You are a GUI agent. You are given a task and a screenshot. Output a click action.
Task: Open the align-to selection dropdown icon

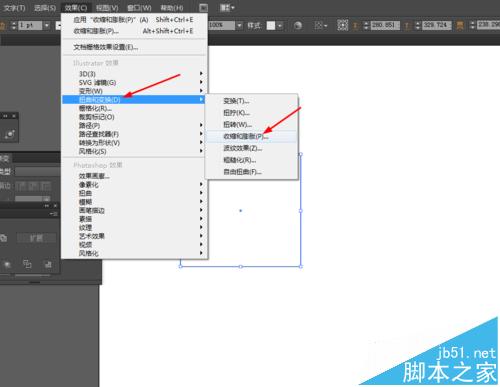(321, 25)
